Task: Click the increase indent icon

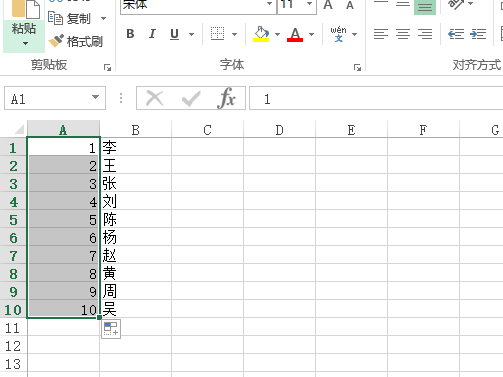Action: [x=478, y=34]
